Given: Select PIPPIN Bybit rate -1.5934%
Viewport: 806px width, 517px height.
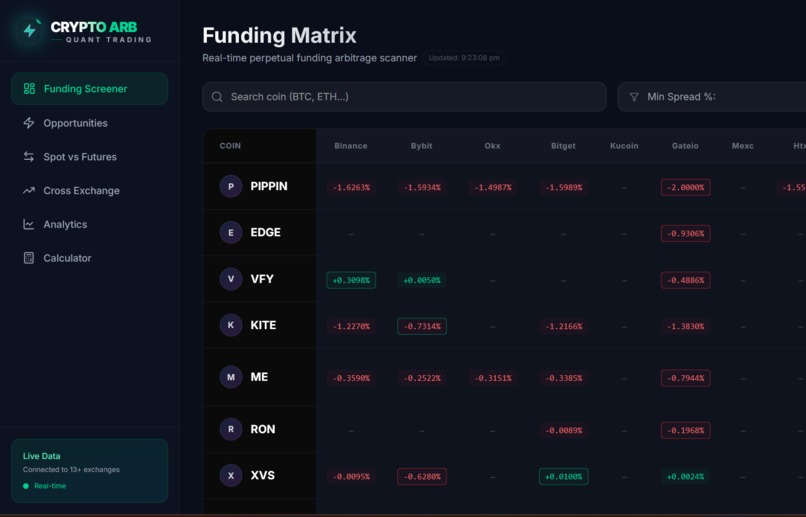Looking at the screenshot, I should (422, 187).
